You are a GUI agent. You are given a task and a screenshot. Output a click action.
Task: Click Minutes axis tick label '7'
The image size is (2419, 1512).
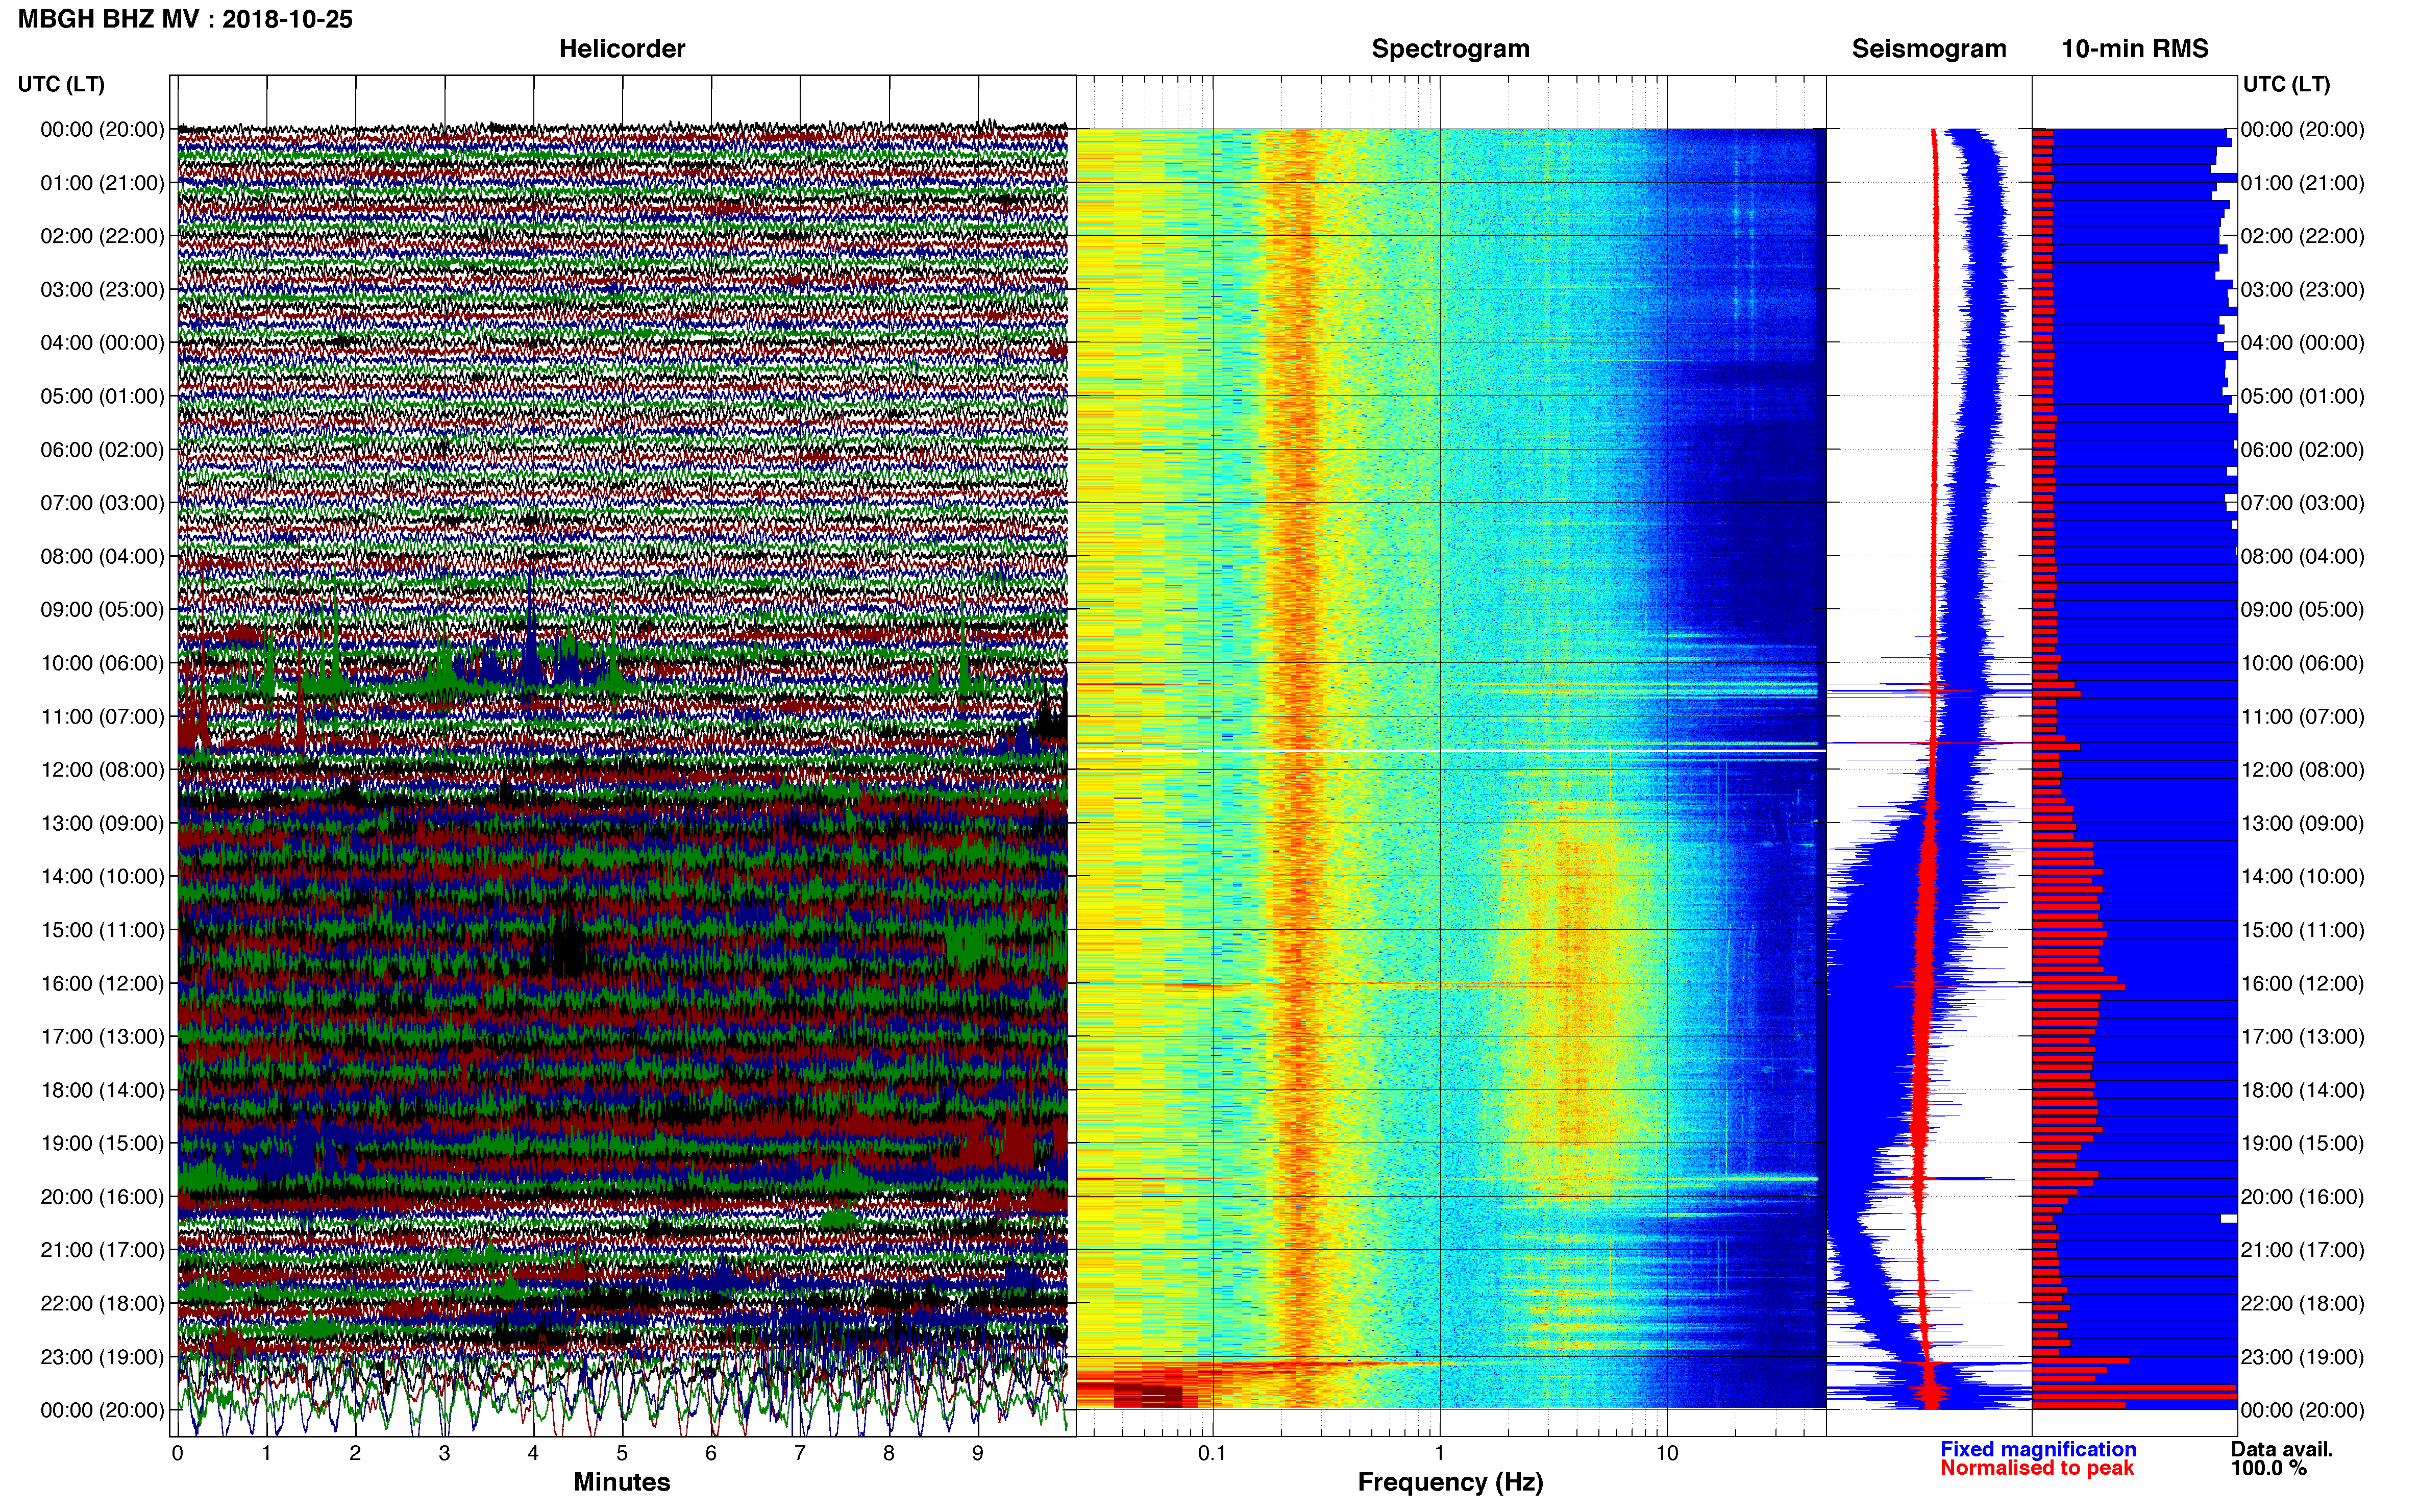point(800,1453)
